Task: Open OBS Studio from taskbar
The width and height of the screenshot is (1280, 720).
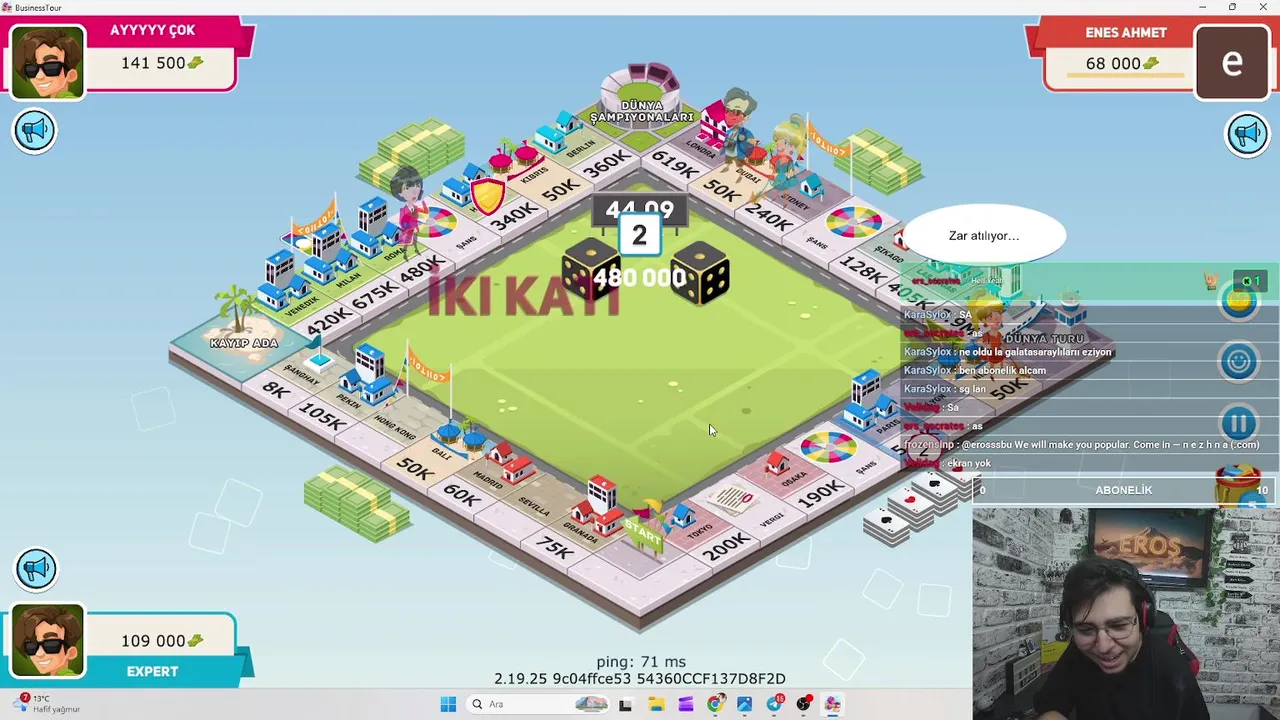Action: click(x=803, y=704)
